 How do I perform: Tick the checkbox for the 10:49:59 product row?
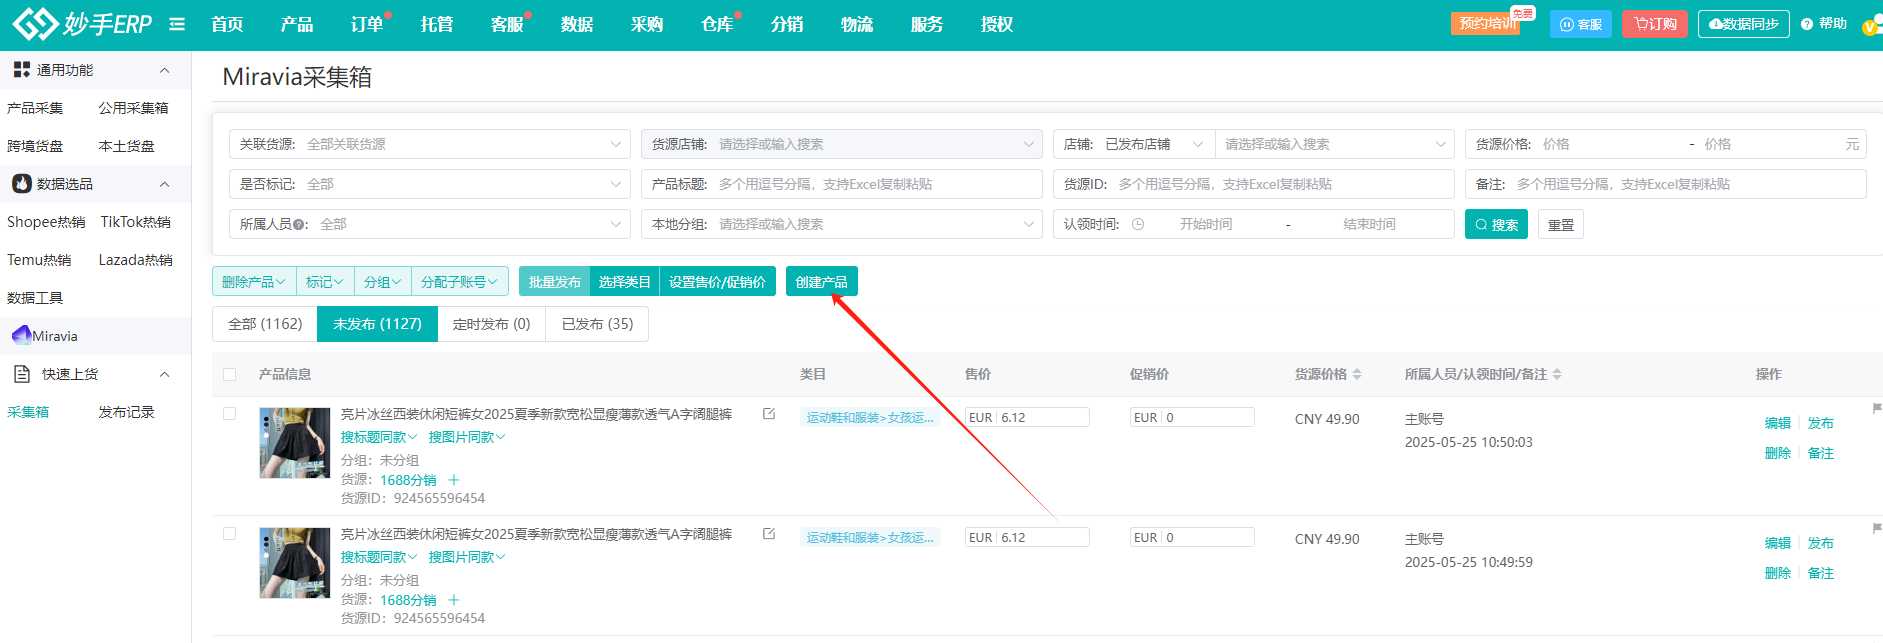click(230, 534)
